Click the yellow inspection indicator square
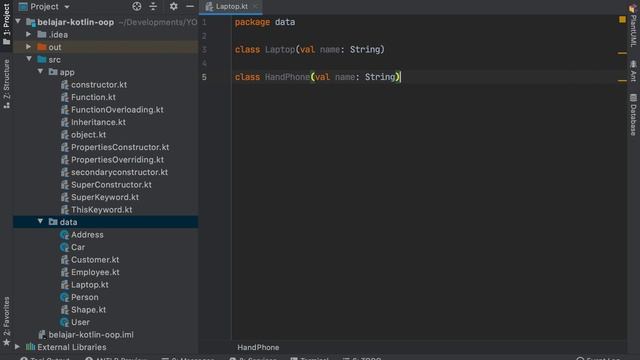This screenshot has width=640, height=360. click(x=622, y=19)
